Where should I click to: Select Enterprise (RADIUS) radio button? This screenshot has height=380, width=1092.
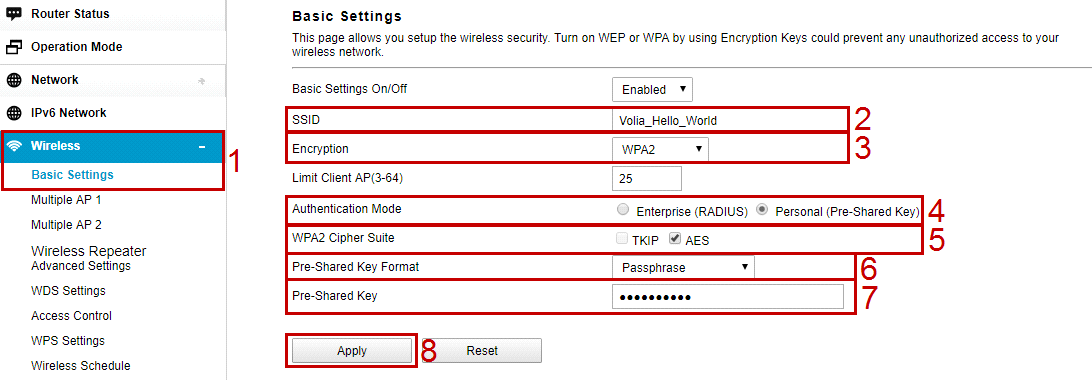pyautogui.click(x=623, y=209)
